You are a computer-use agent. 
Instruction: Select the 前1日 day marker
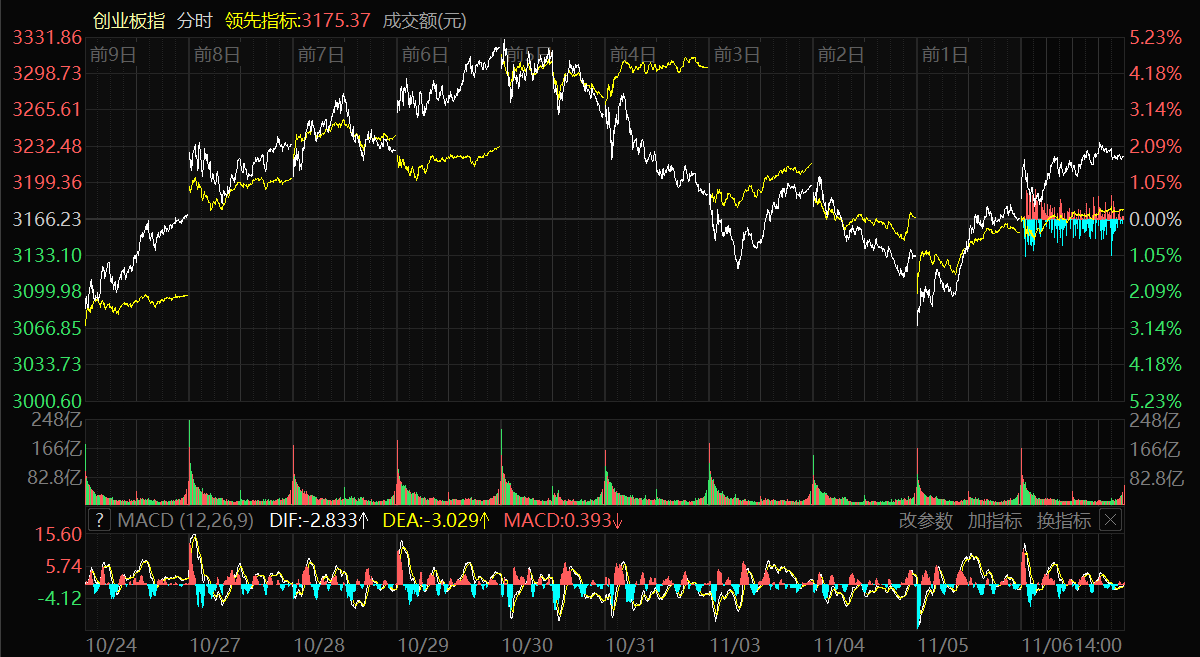point(945,54)
